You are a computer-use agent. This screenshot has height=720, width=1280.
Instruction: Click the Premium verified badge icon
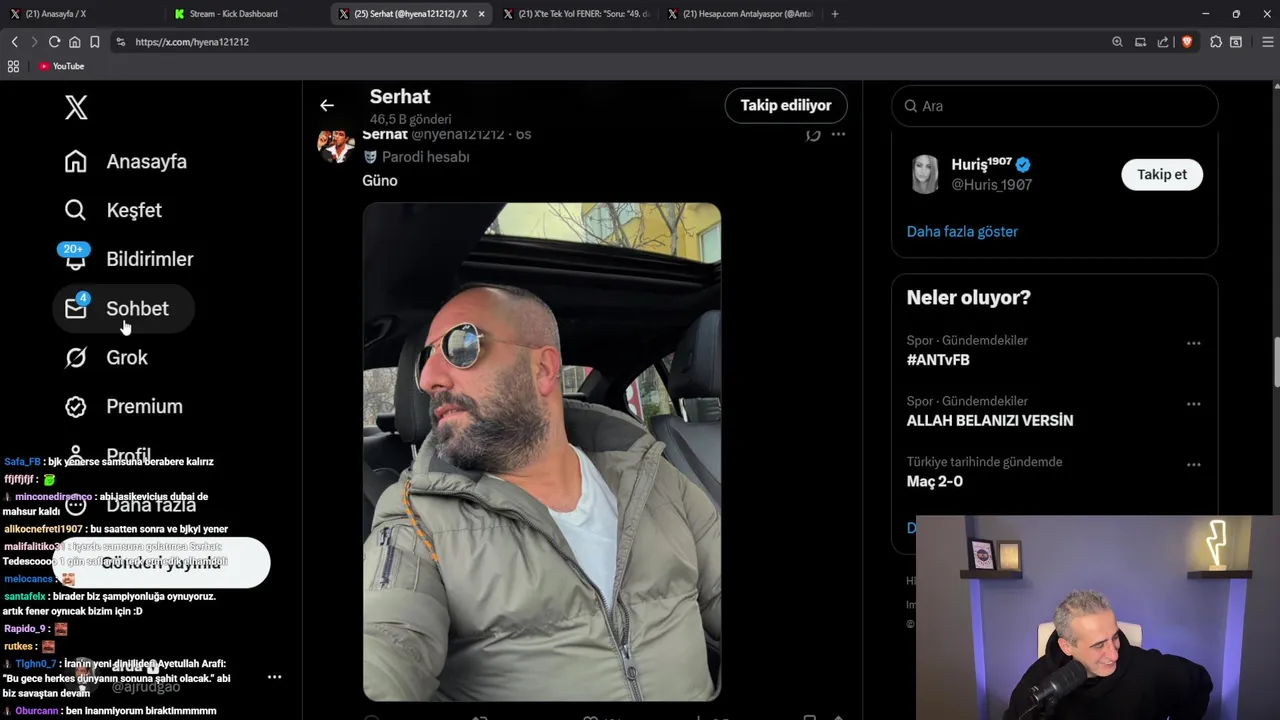(x=76, y=406)
